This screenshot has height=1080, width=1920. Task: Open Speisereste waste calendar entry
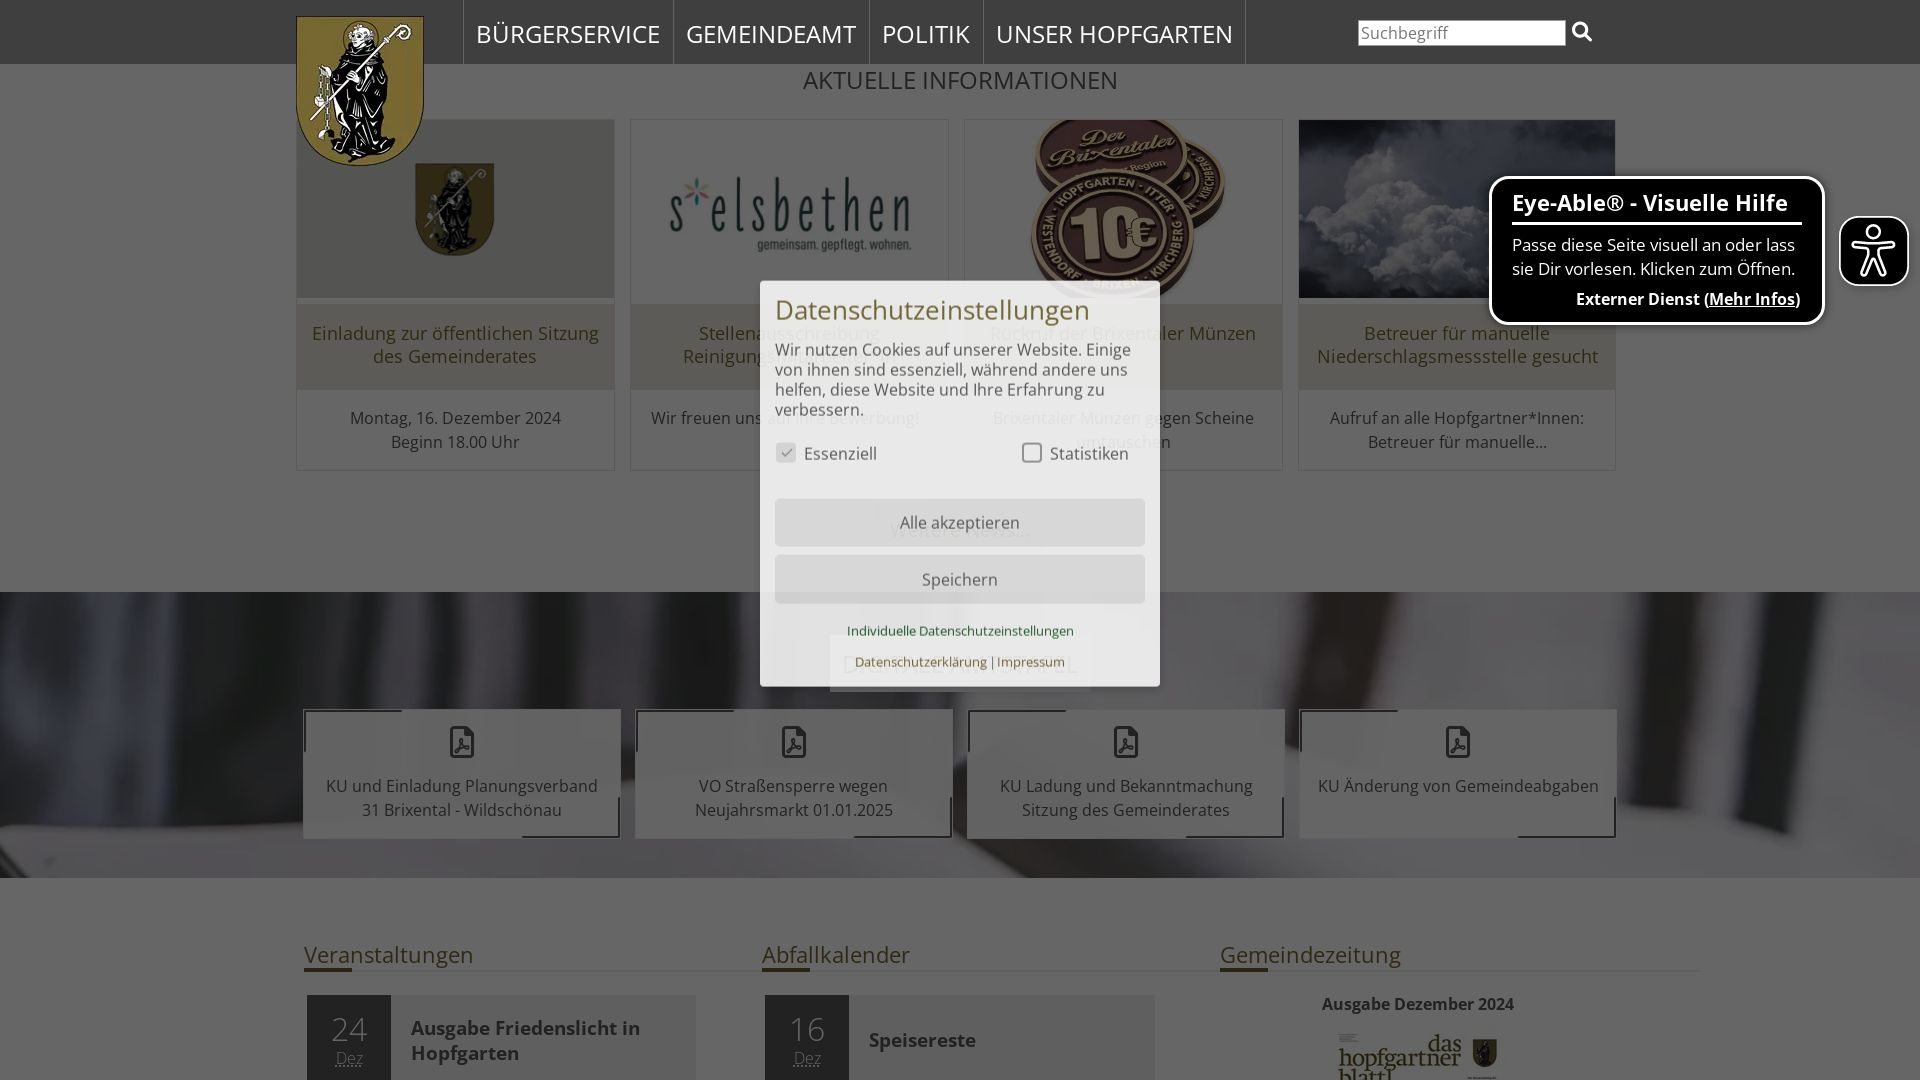pos(922,1040)
